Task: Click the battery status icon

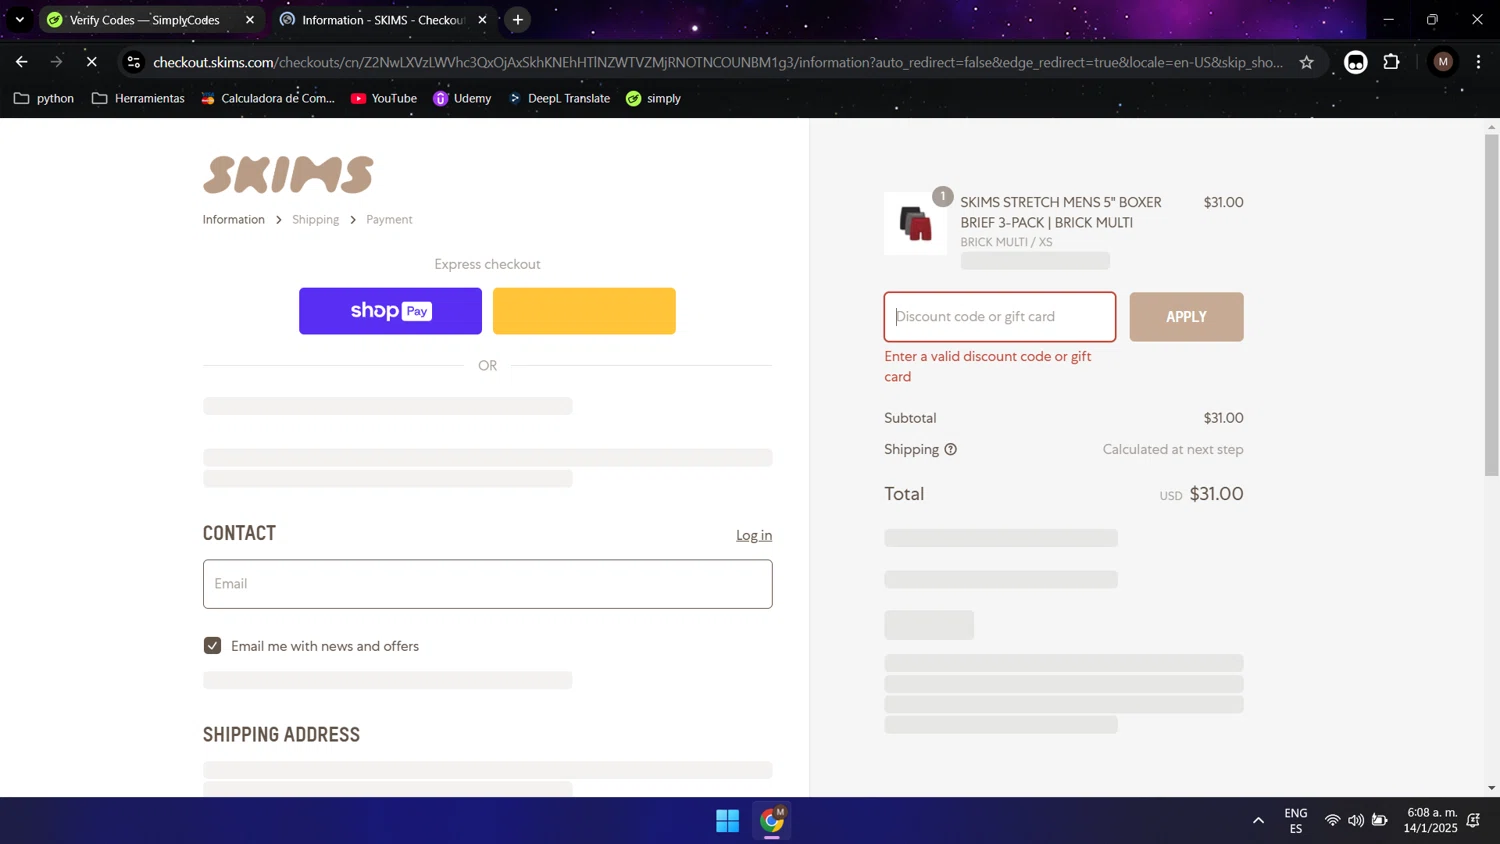Action: click(x=1380, y=821)
